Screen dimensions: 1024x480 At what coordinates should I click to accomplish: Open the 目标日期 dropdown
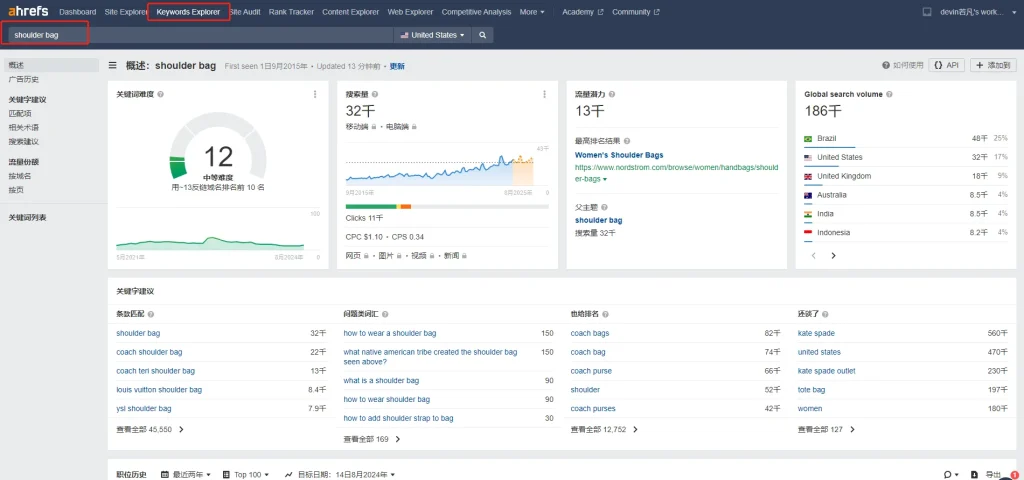(x=340, y=474)
